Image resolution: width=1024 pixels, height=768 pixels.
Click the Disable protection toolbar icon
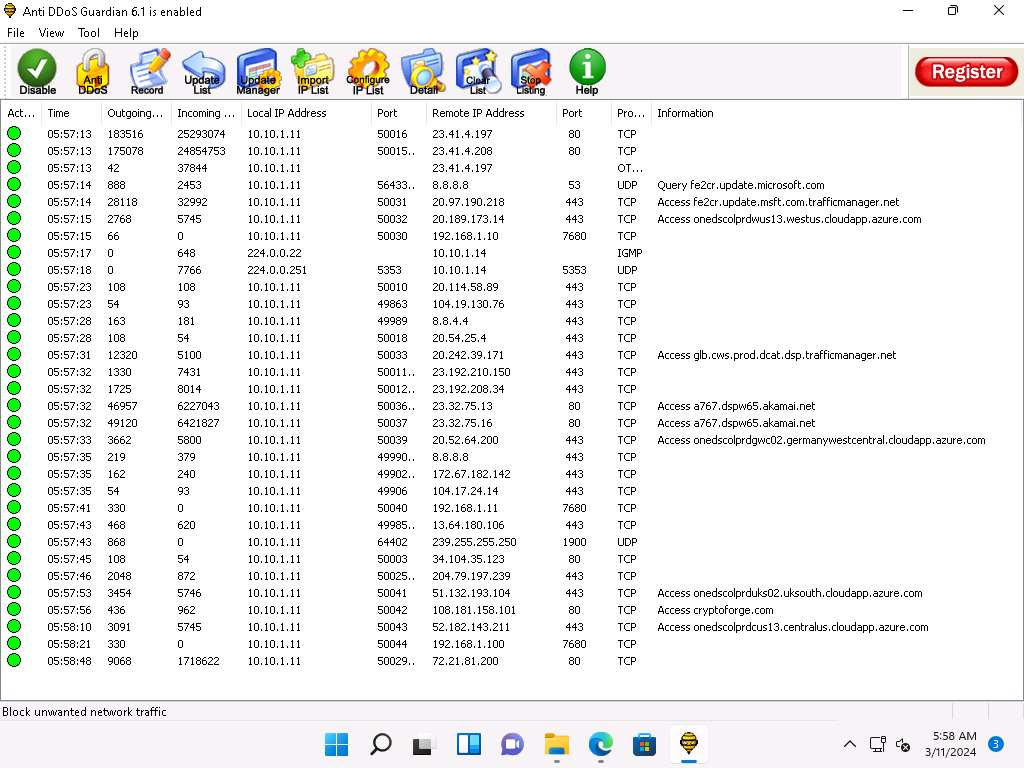point(38,71)
